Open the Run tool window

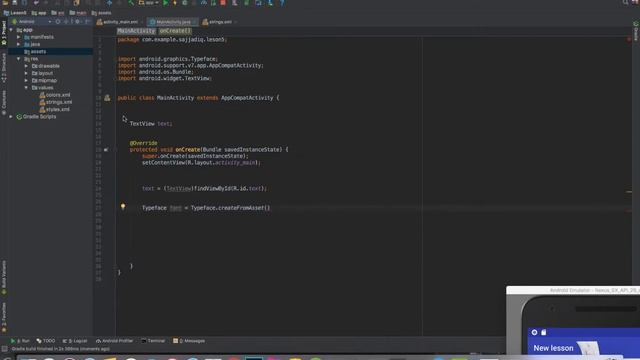(20, 341)
